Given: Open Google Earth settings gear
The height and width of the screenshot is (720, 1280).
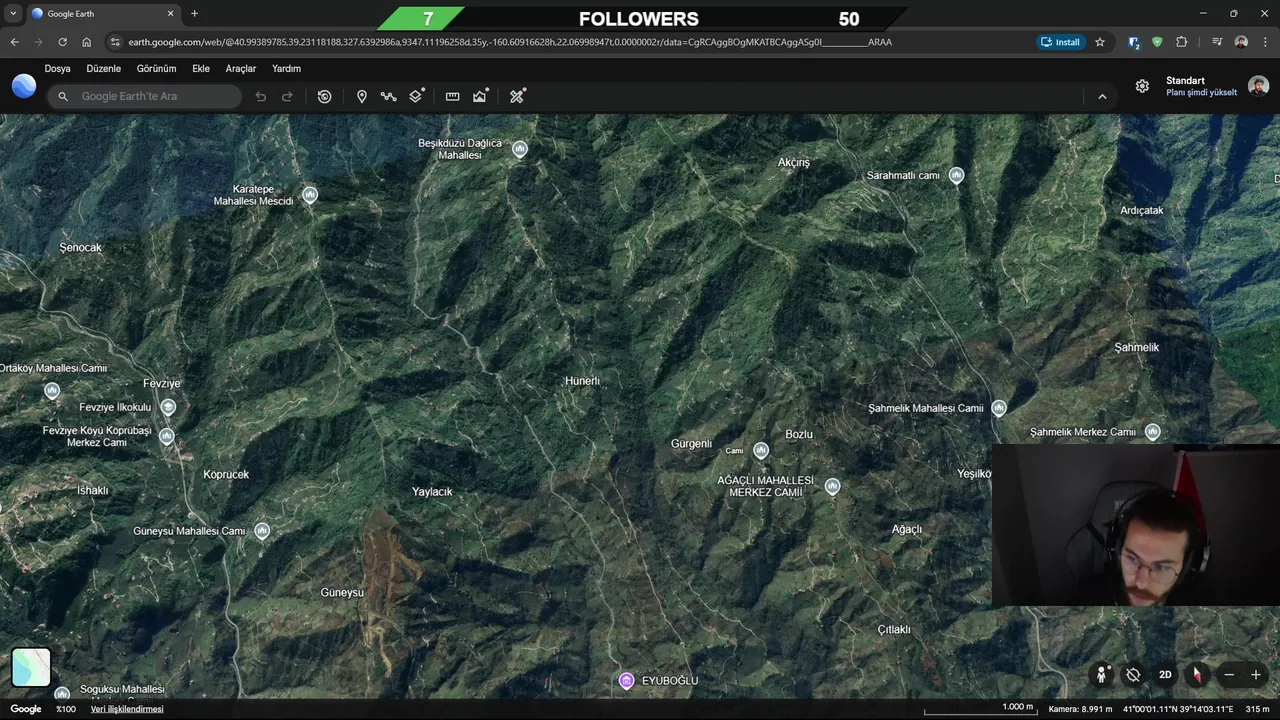Looking at the screenshot, I should (1142, 86).
